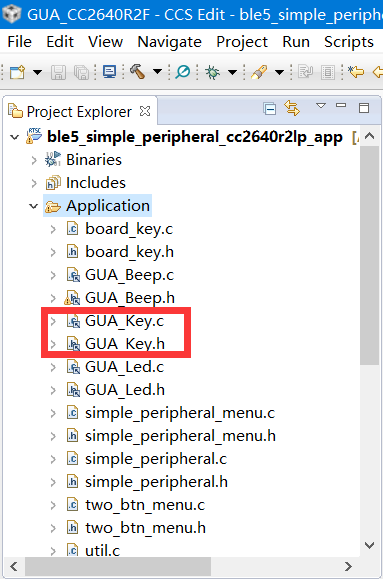Screen dimensions: 383x579
Task: Click Collapse All in Project Explorer
Action: tap(270, 109)
